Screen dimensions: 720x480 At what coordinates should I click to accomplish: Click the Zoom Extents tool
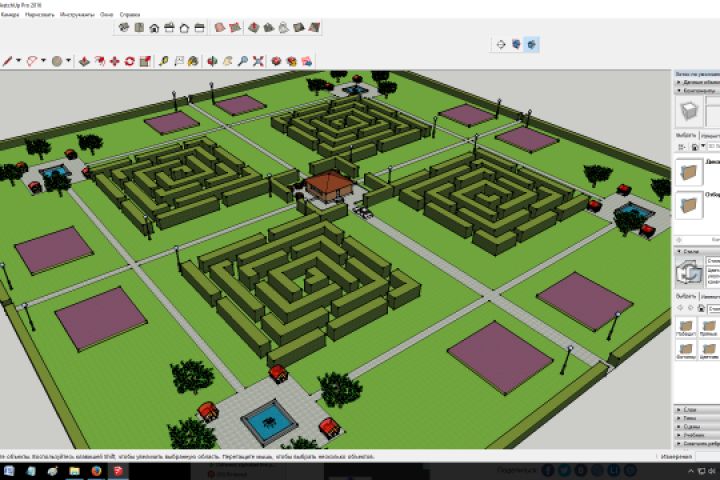[258, 61]
